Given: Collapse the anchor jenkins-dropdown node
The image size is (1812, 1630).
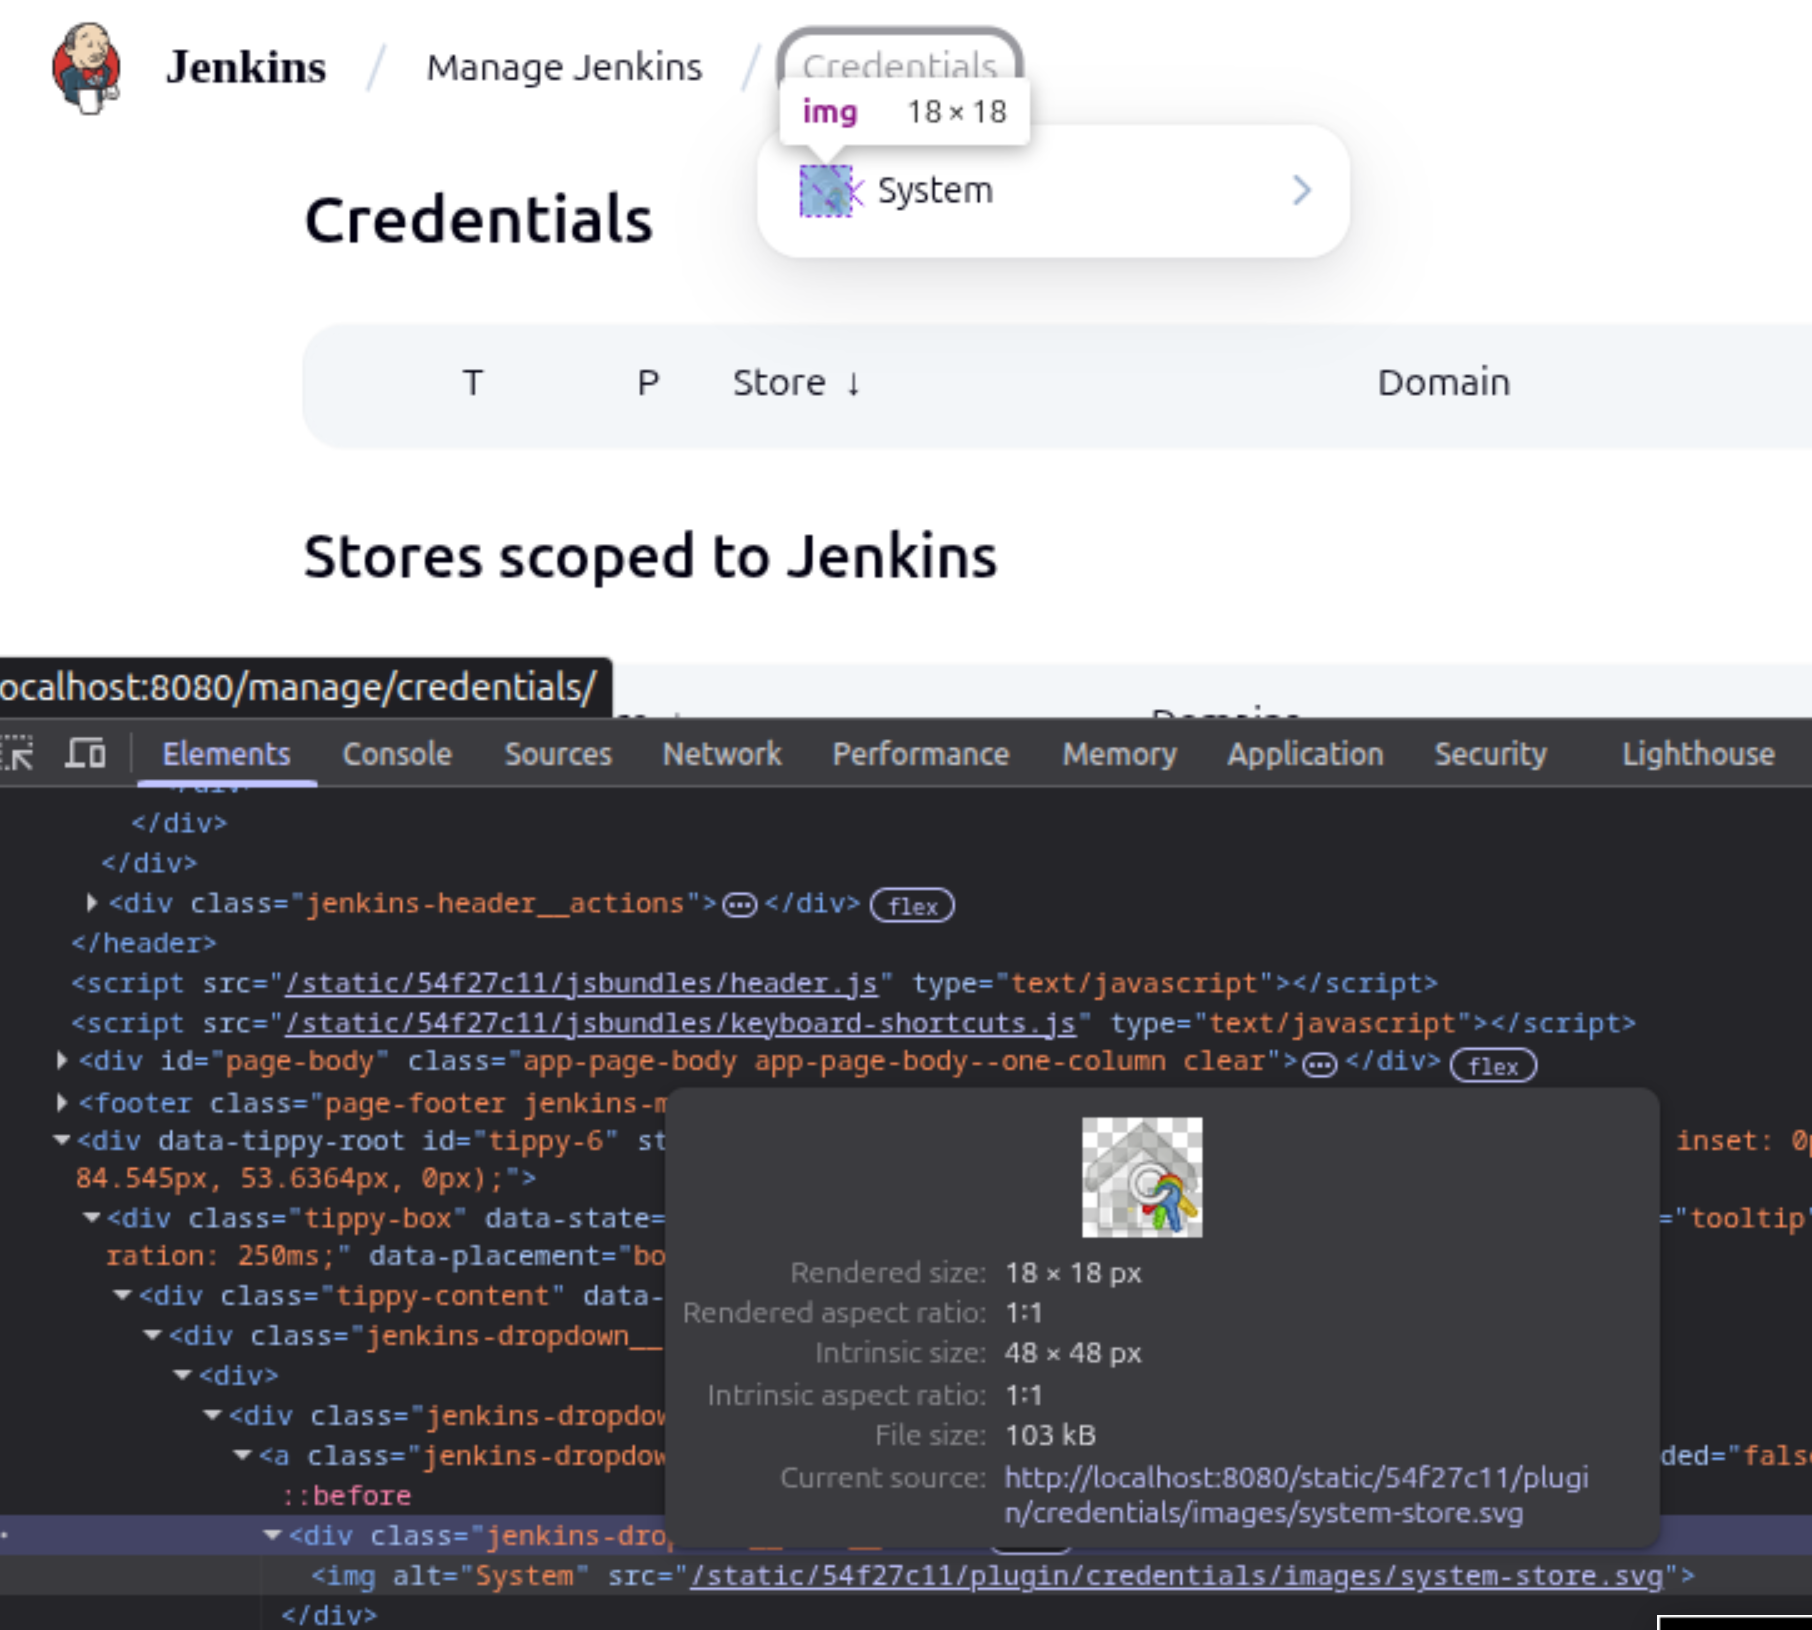Looking at the screenshot, I should pyautogui.click(x=242, y=1456).
